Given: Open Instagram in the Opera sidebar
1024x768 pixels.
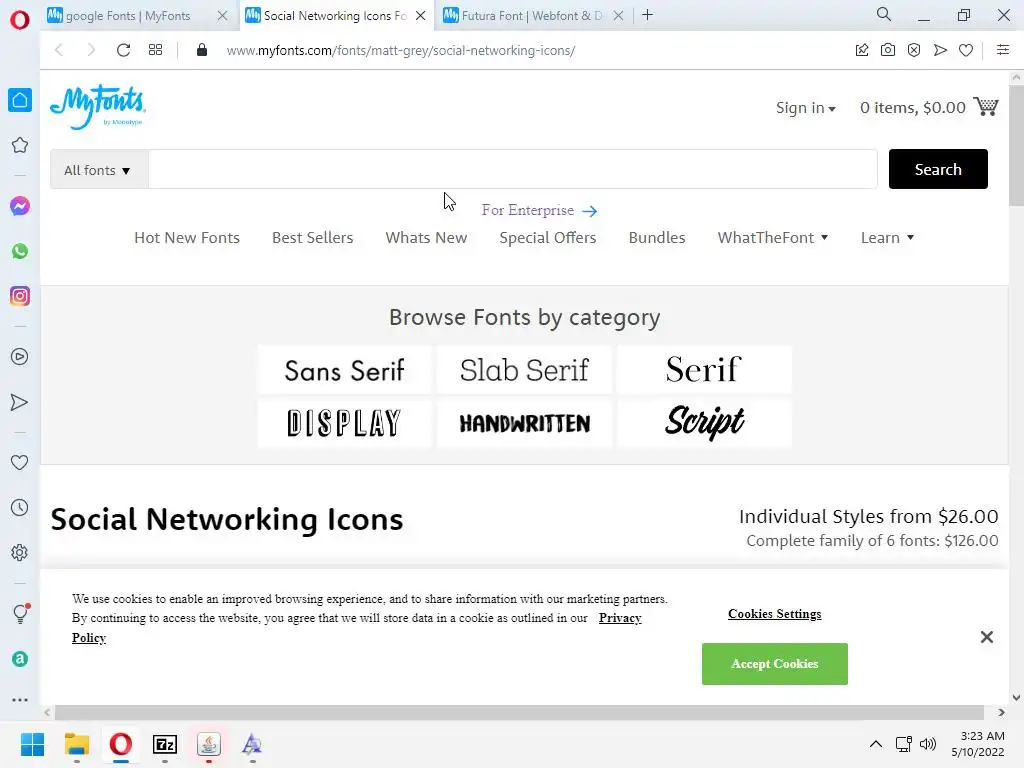Looking at the screenshot, I should pos(20,296).
